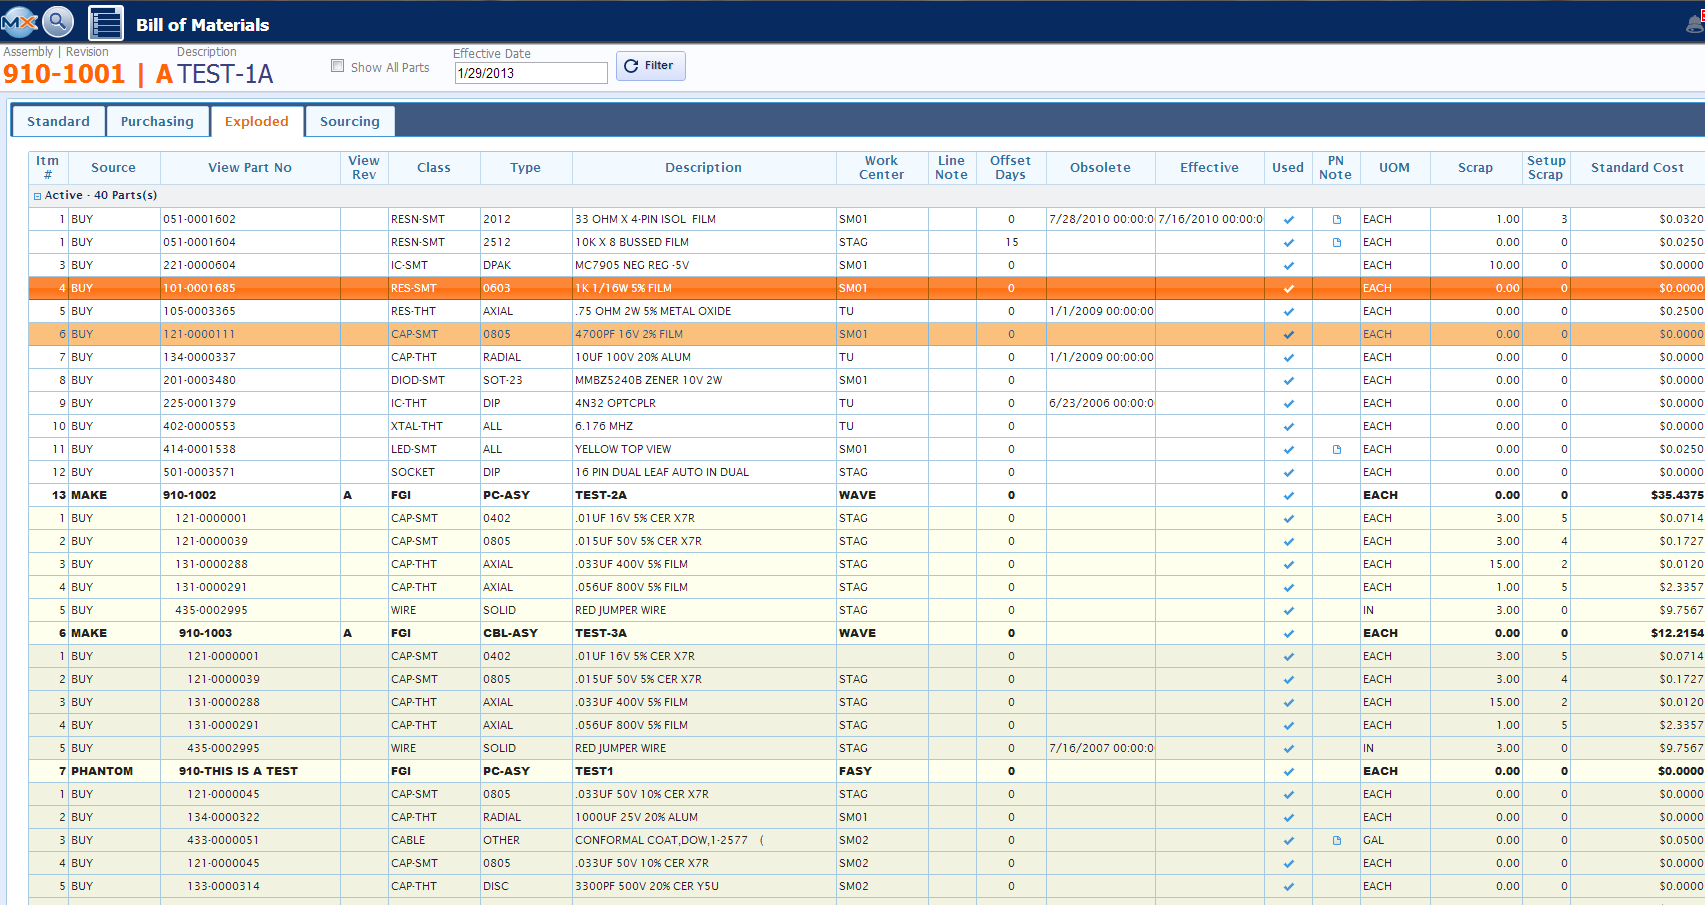The height and width of the screenshot is (905, 1705).
Task: Click description MC7905 NEG REG -5V
Action: coord(631,265)
